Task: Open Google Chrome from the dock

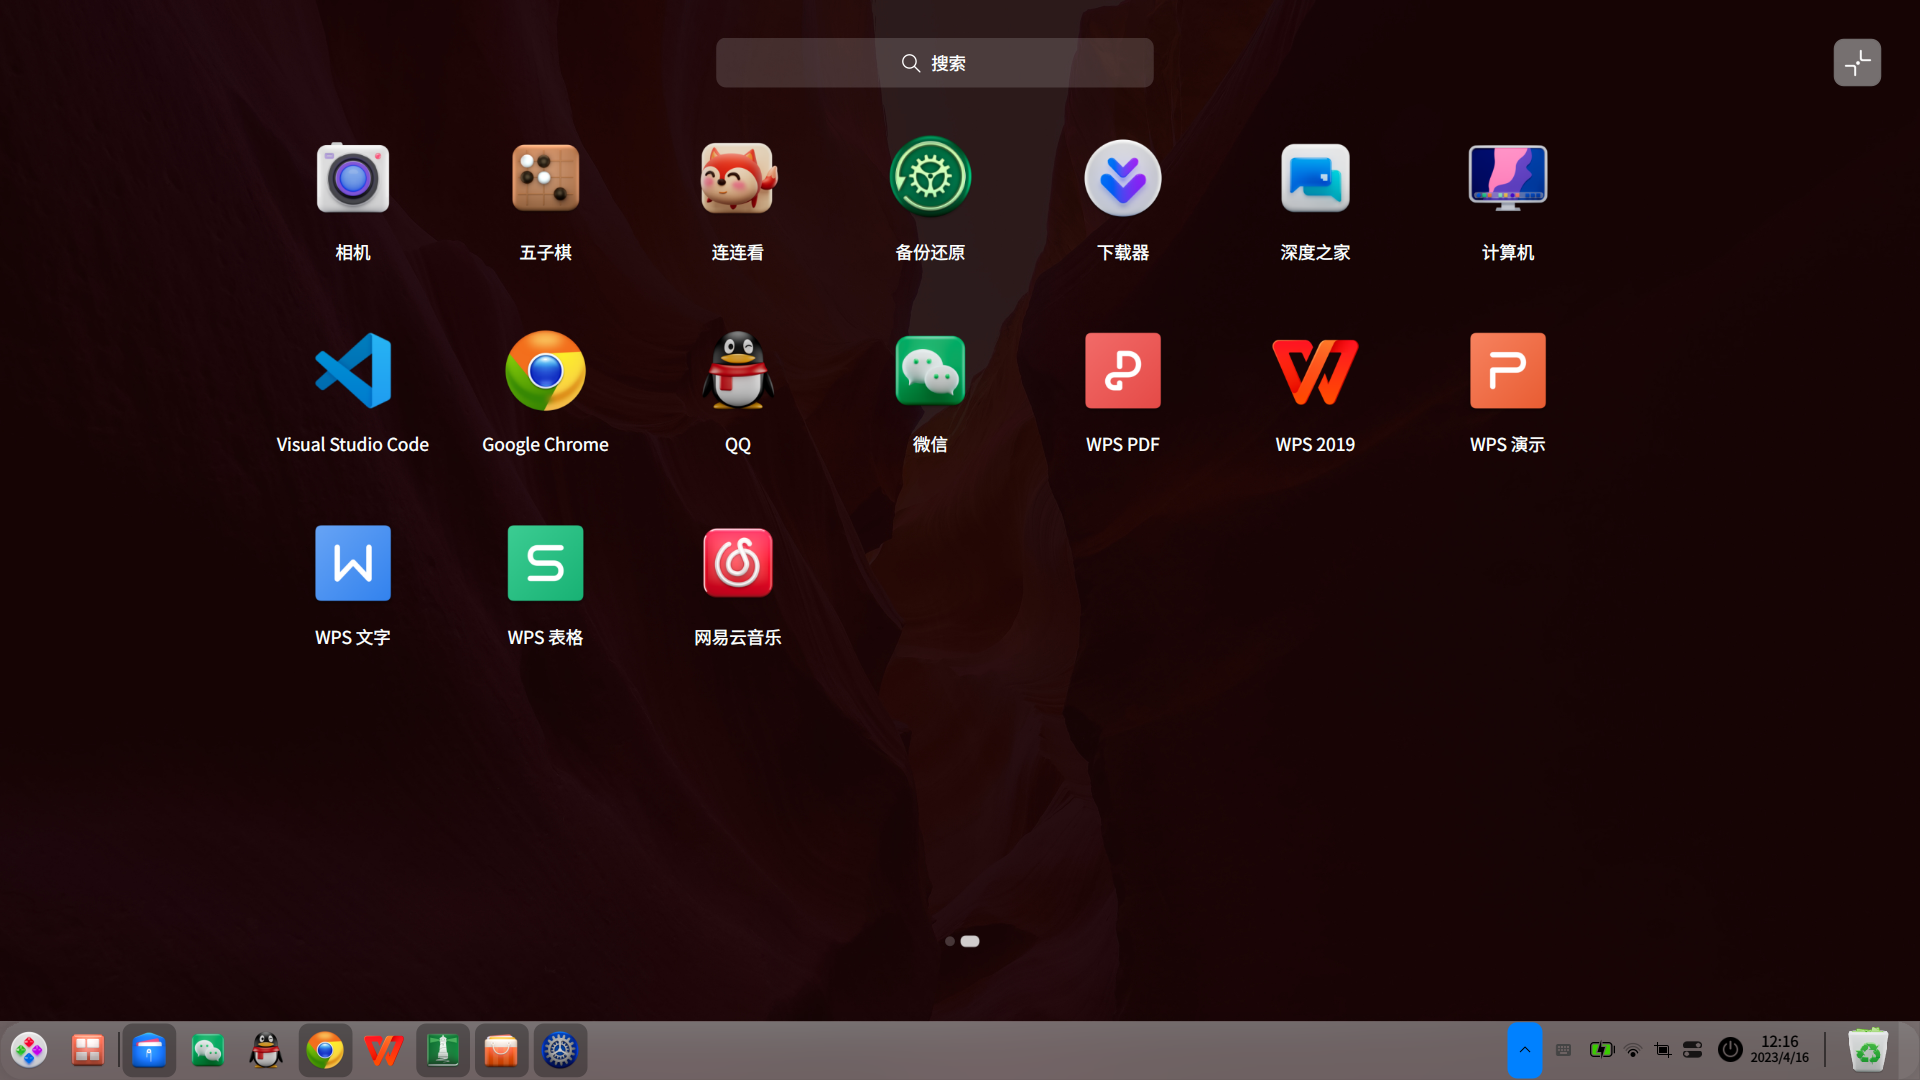Action: point(325,1050)
